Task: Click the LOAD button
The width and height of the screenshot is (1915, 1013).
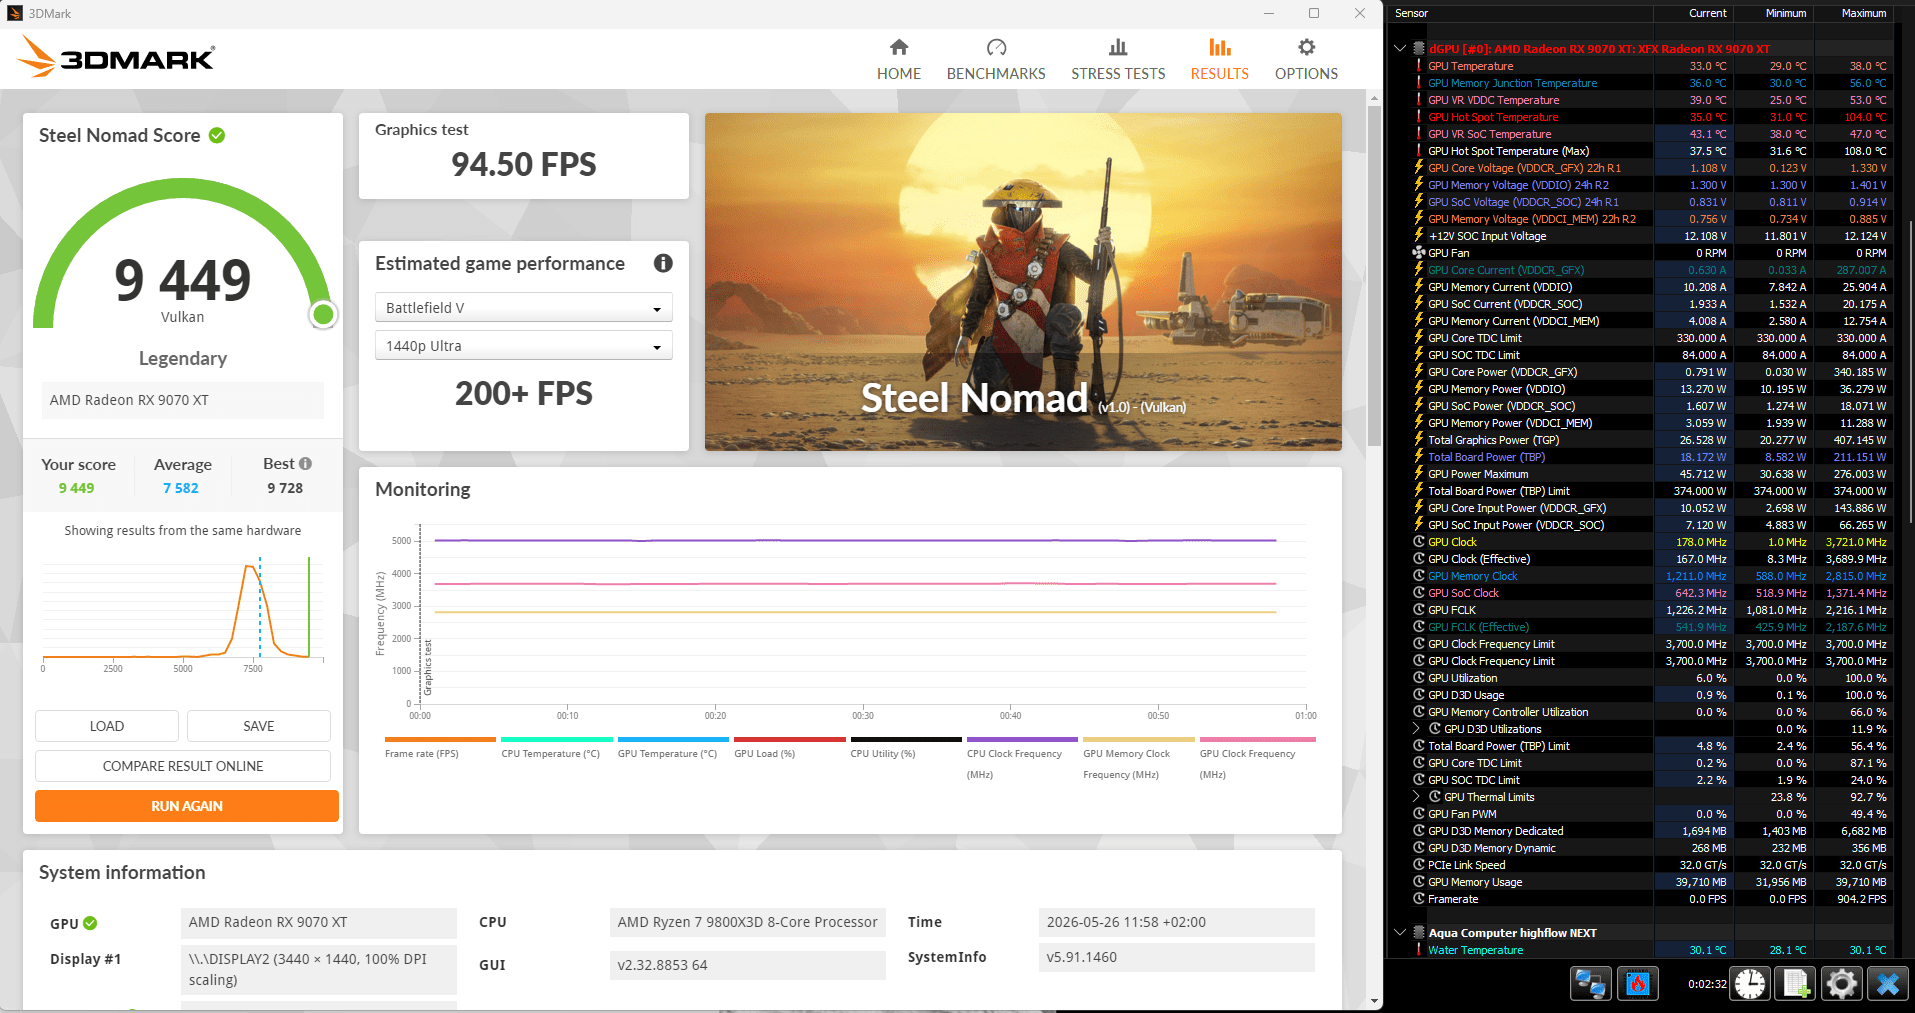Action: pos(107,726)
